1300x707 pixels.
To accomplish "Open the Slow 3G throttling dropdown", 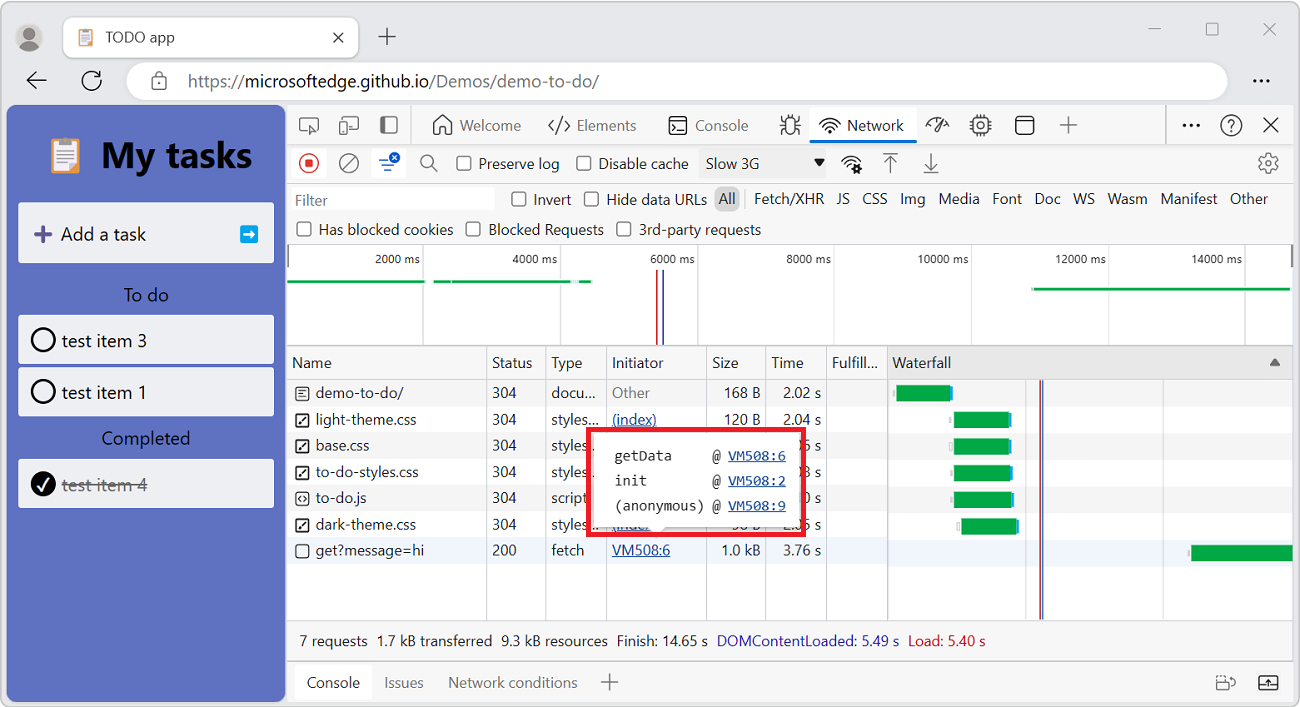I will coord(763,162).
